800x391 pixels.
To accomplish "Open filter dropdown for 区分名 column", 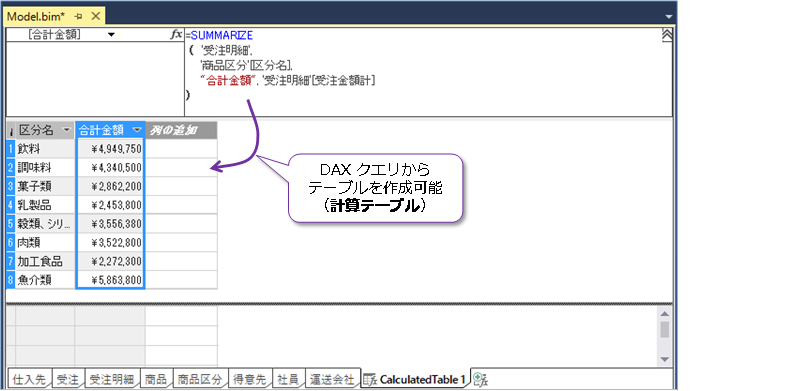I will point(66,130).
